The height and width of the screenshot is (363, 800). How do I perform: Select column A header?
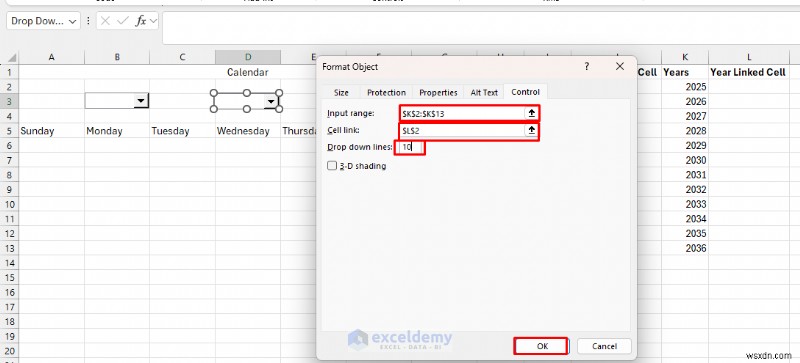[52, 57]
